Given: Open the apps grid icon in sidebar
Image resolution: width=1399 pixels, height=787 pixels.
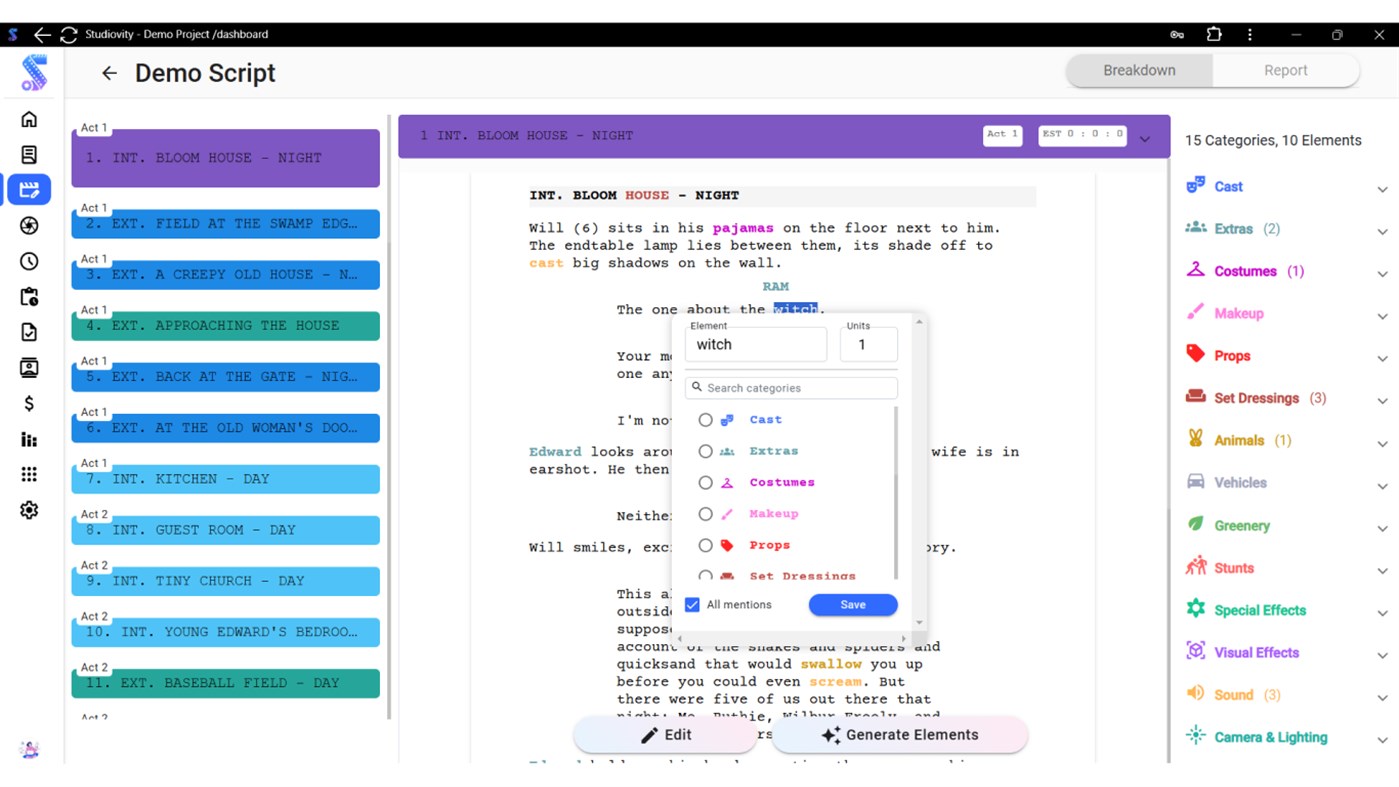Looking at the screenshot, I should click(x=29, y=474).
